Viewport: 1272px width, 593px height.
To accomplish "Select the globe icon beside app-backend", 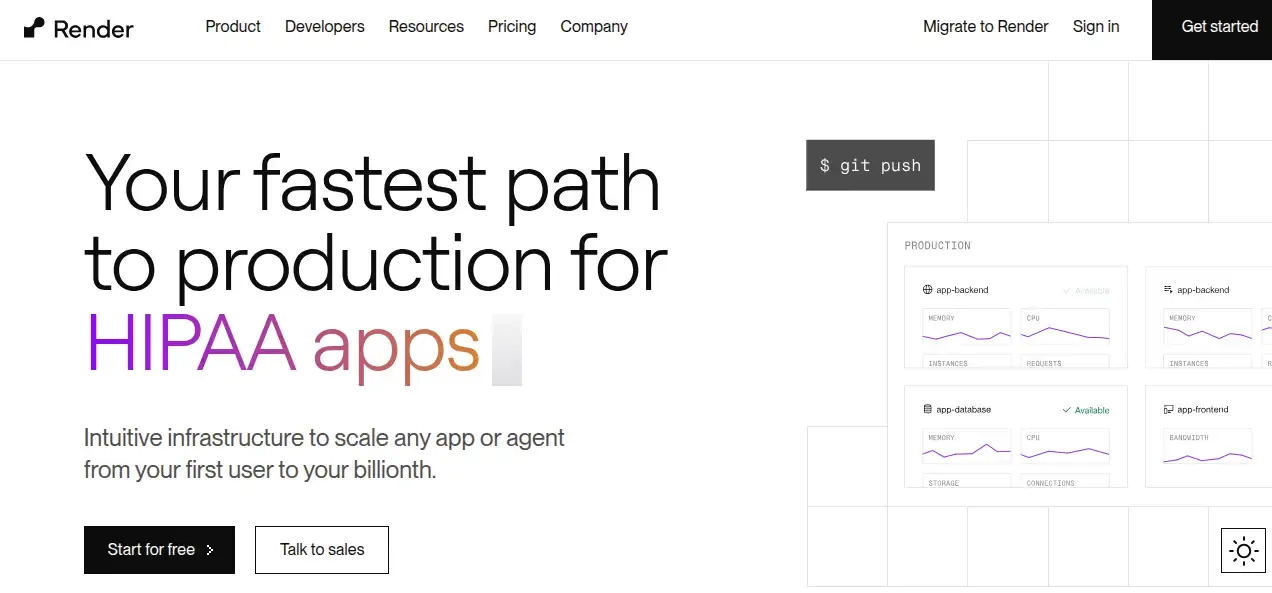I will coord(928,290).
